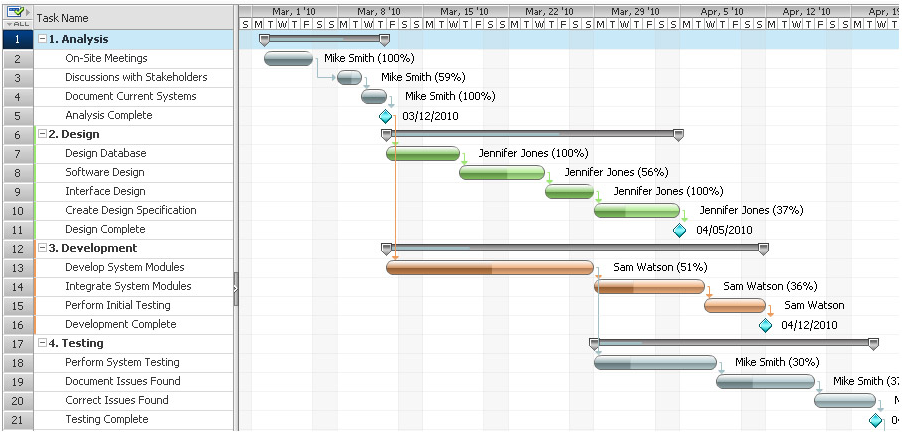Click the Development summary bar

tap(575, 247)
